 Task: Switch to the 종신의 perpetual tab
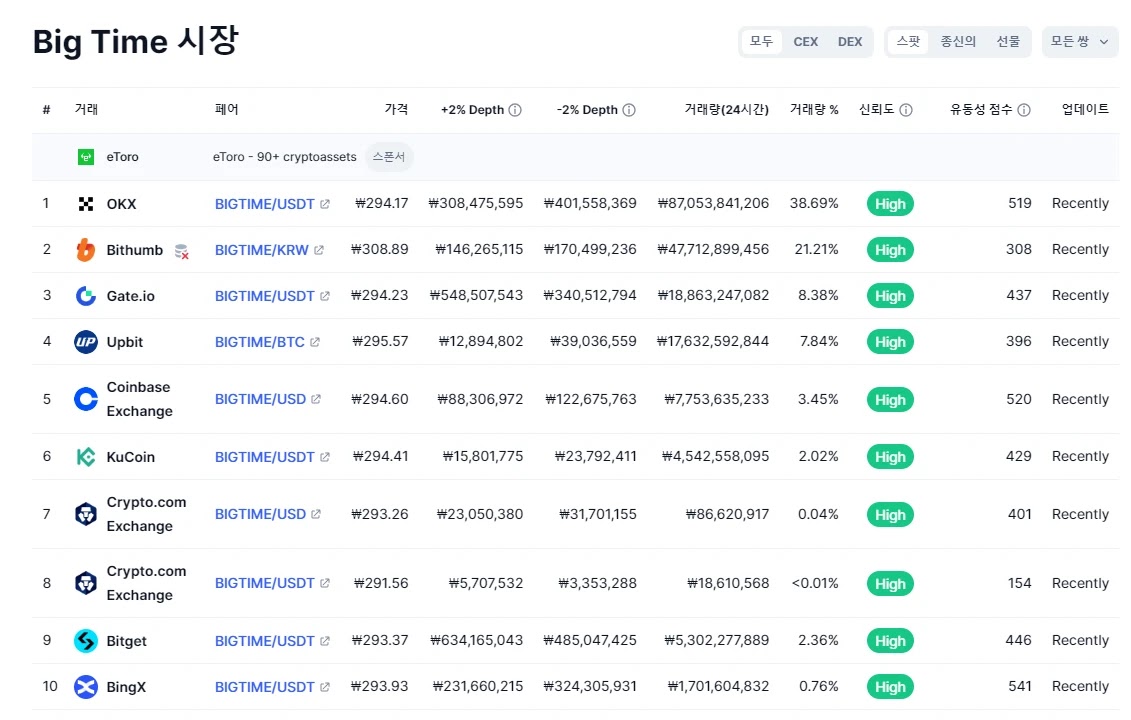pyautogui.click(x=958, y=42)
